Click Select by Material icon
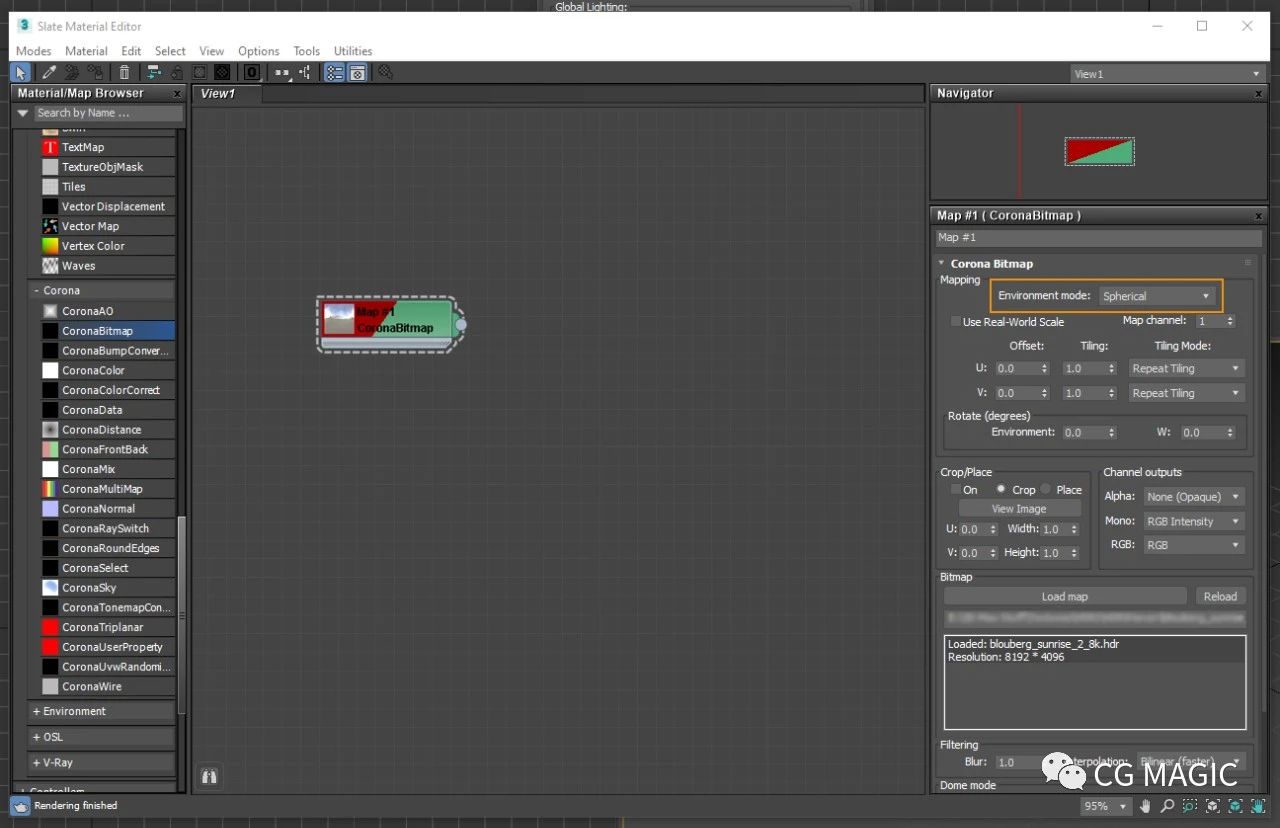This screenshot has height=828, width=1280. pos(386,73)
